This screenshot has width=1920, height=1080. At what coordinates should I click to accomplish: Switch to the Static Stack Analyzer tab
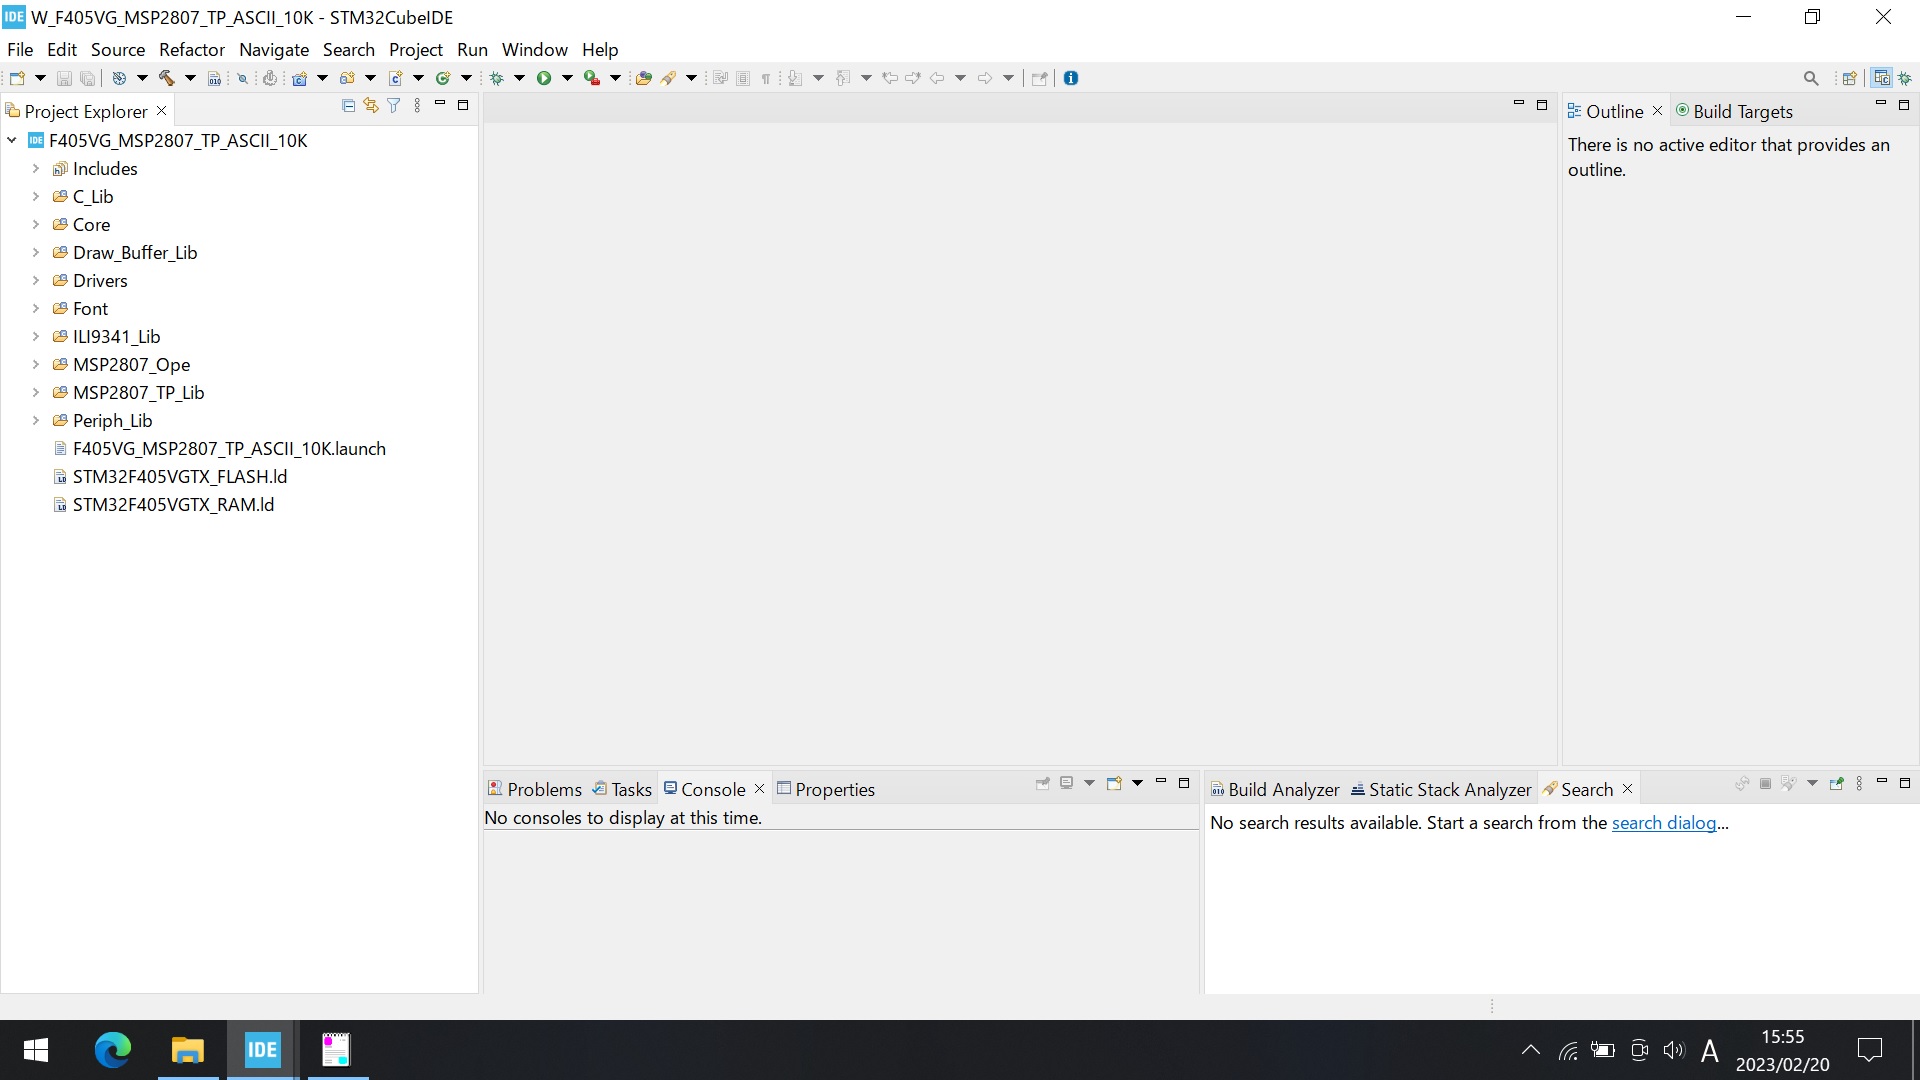click(1441, 789)
